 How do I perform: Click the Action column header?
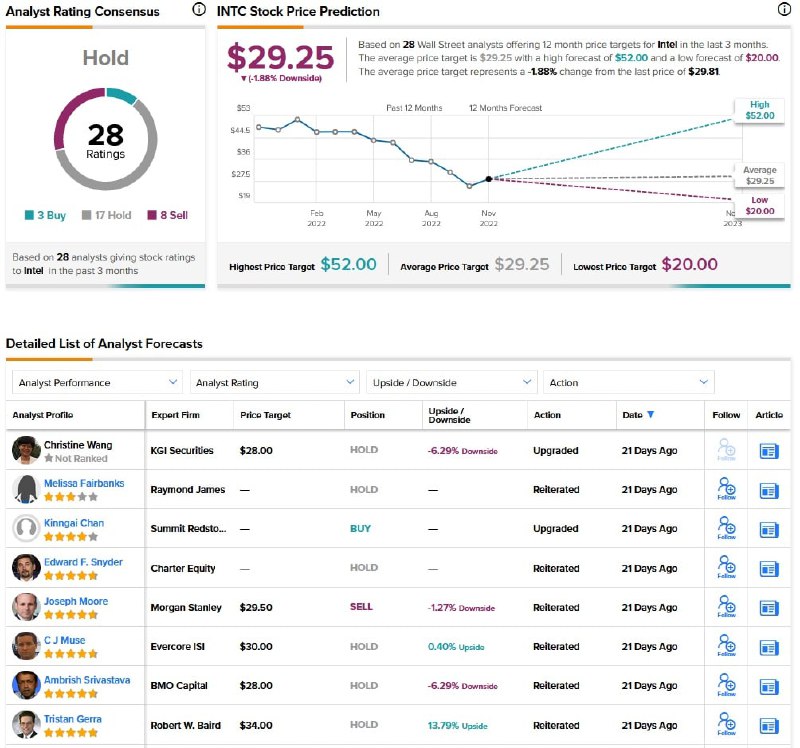[547, 415]
